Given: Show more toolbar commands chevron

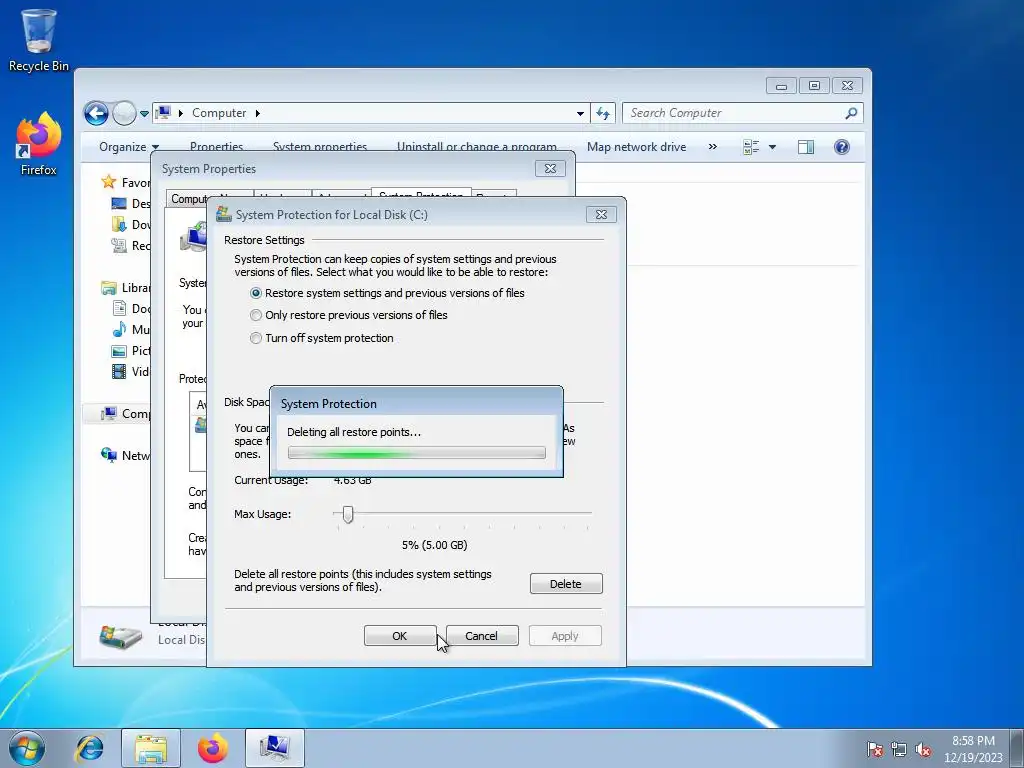Looking at the screenshot, I should click(x=712, y=147).
